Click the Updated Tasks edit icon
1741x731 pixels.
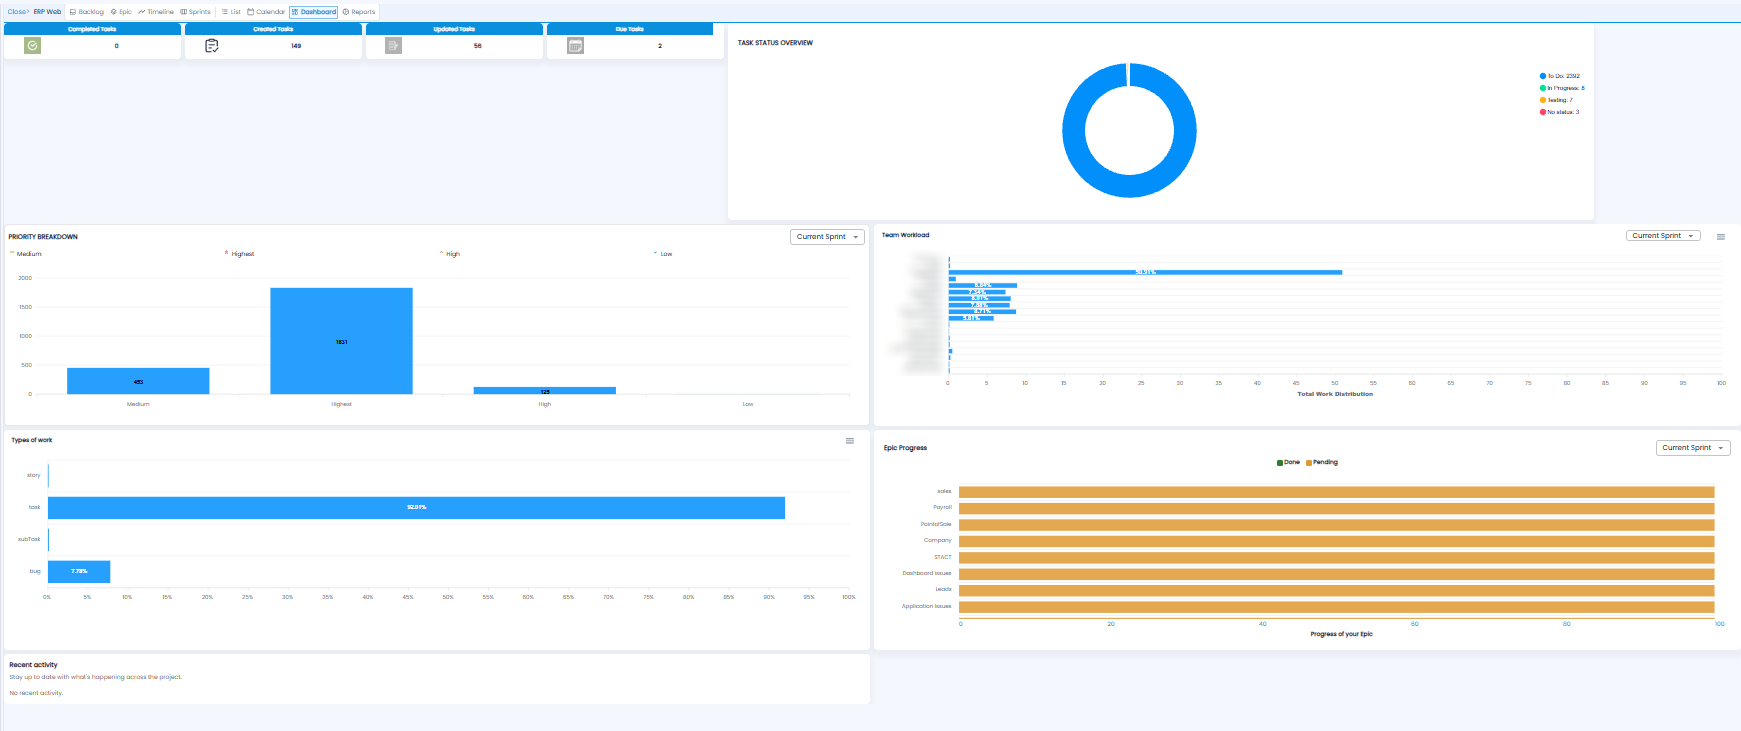coord(393,46)
